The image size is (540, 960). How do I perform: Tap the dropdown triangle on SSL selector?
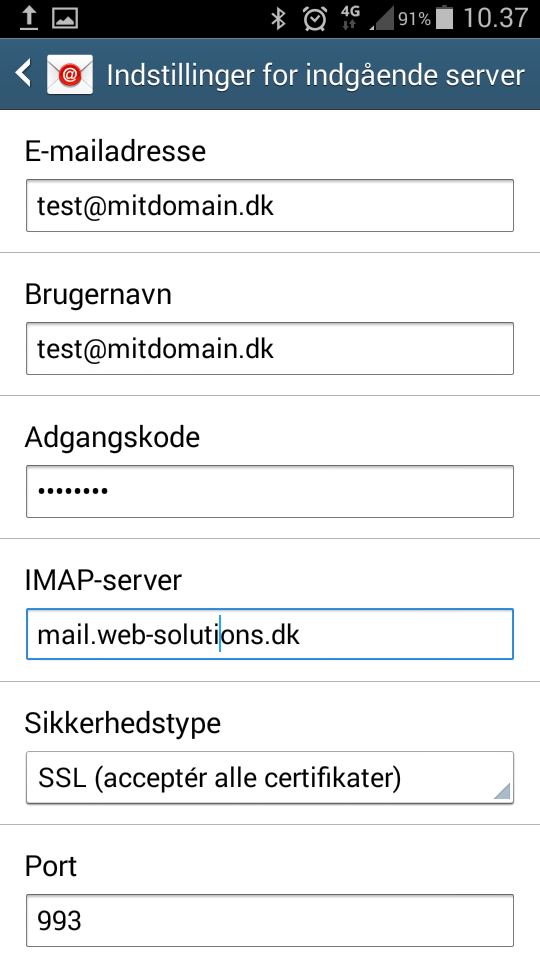502,791
